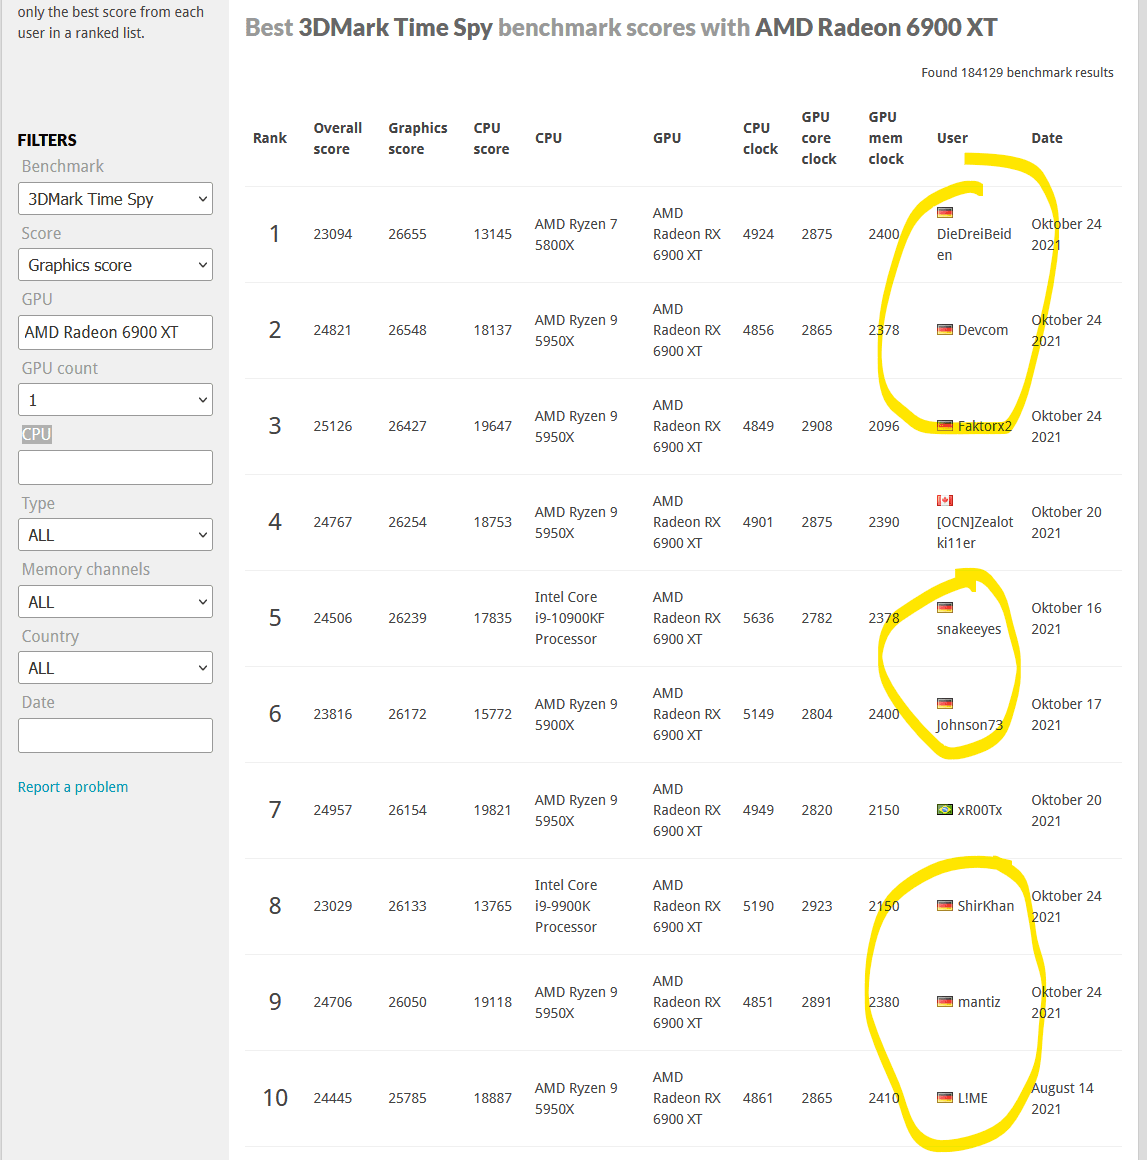
Task: Click the CPU score column header
Action: pyautogui.click(x=491, y=138)
